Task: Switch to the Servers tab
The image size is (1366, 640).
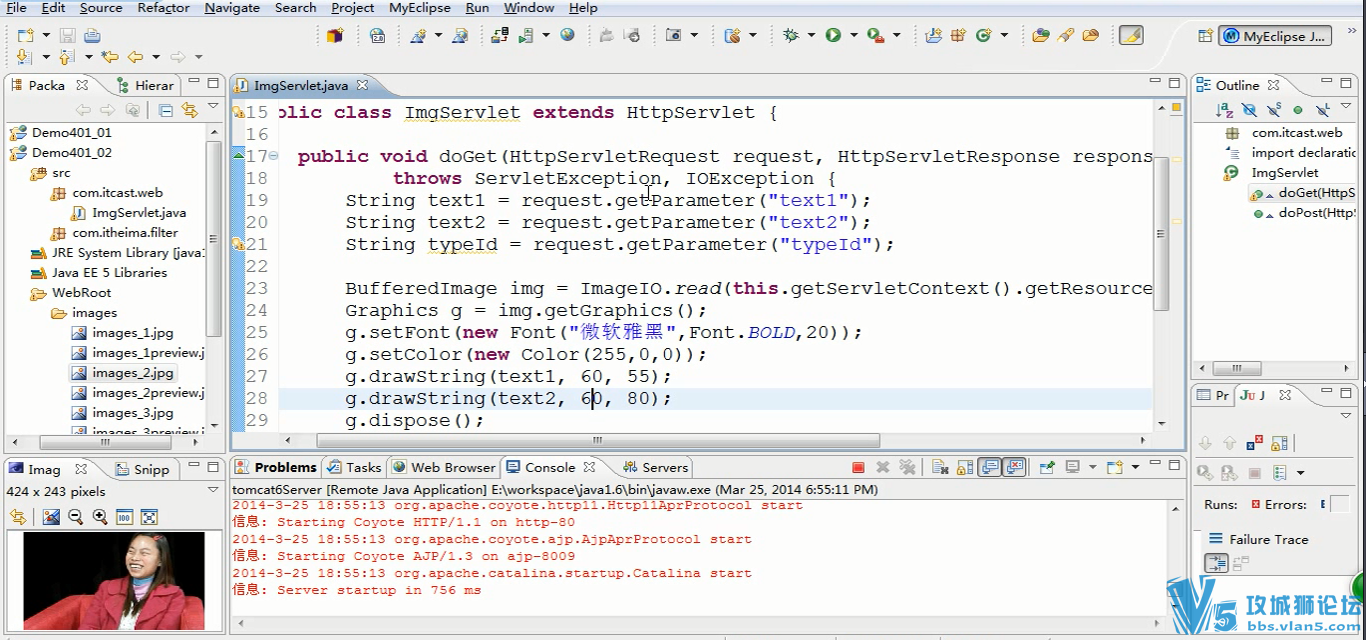Action: [655, 467]
